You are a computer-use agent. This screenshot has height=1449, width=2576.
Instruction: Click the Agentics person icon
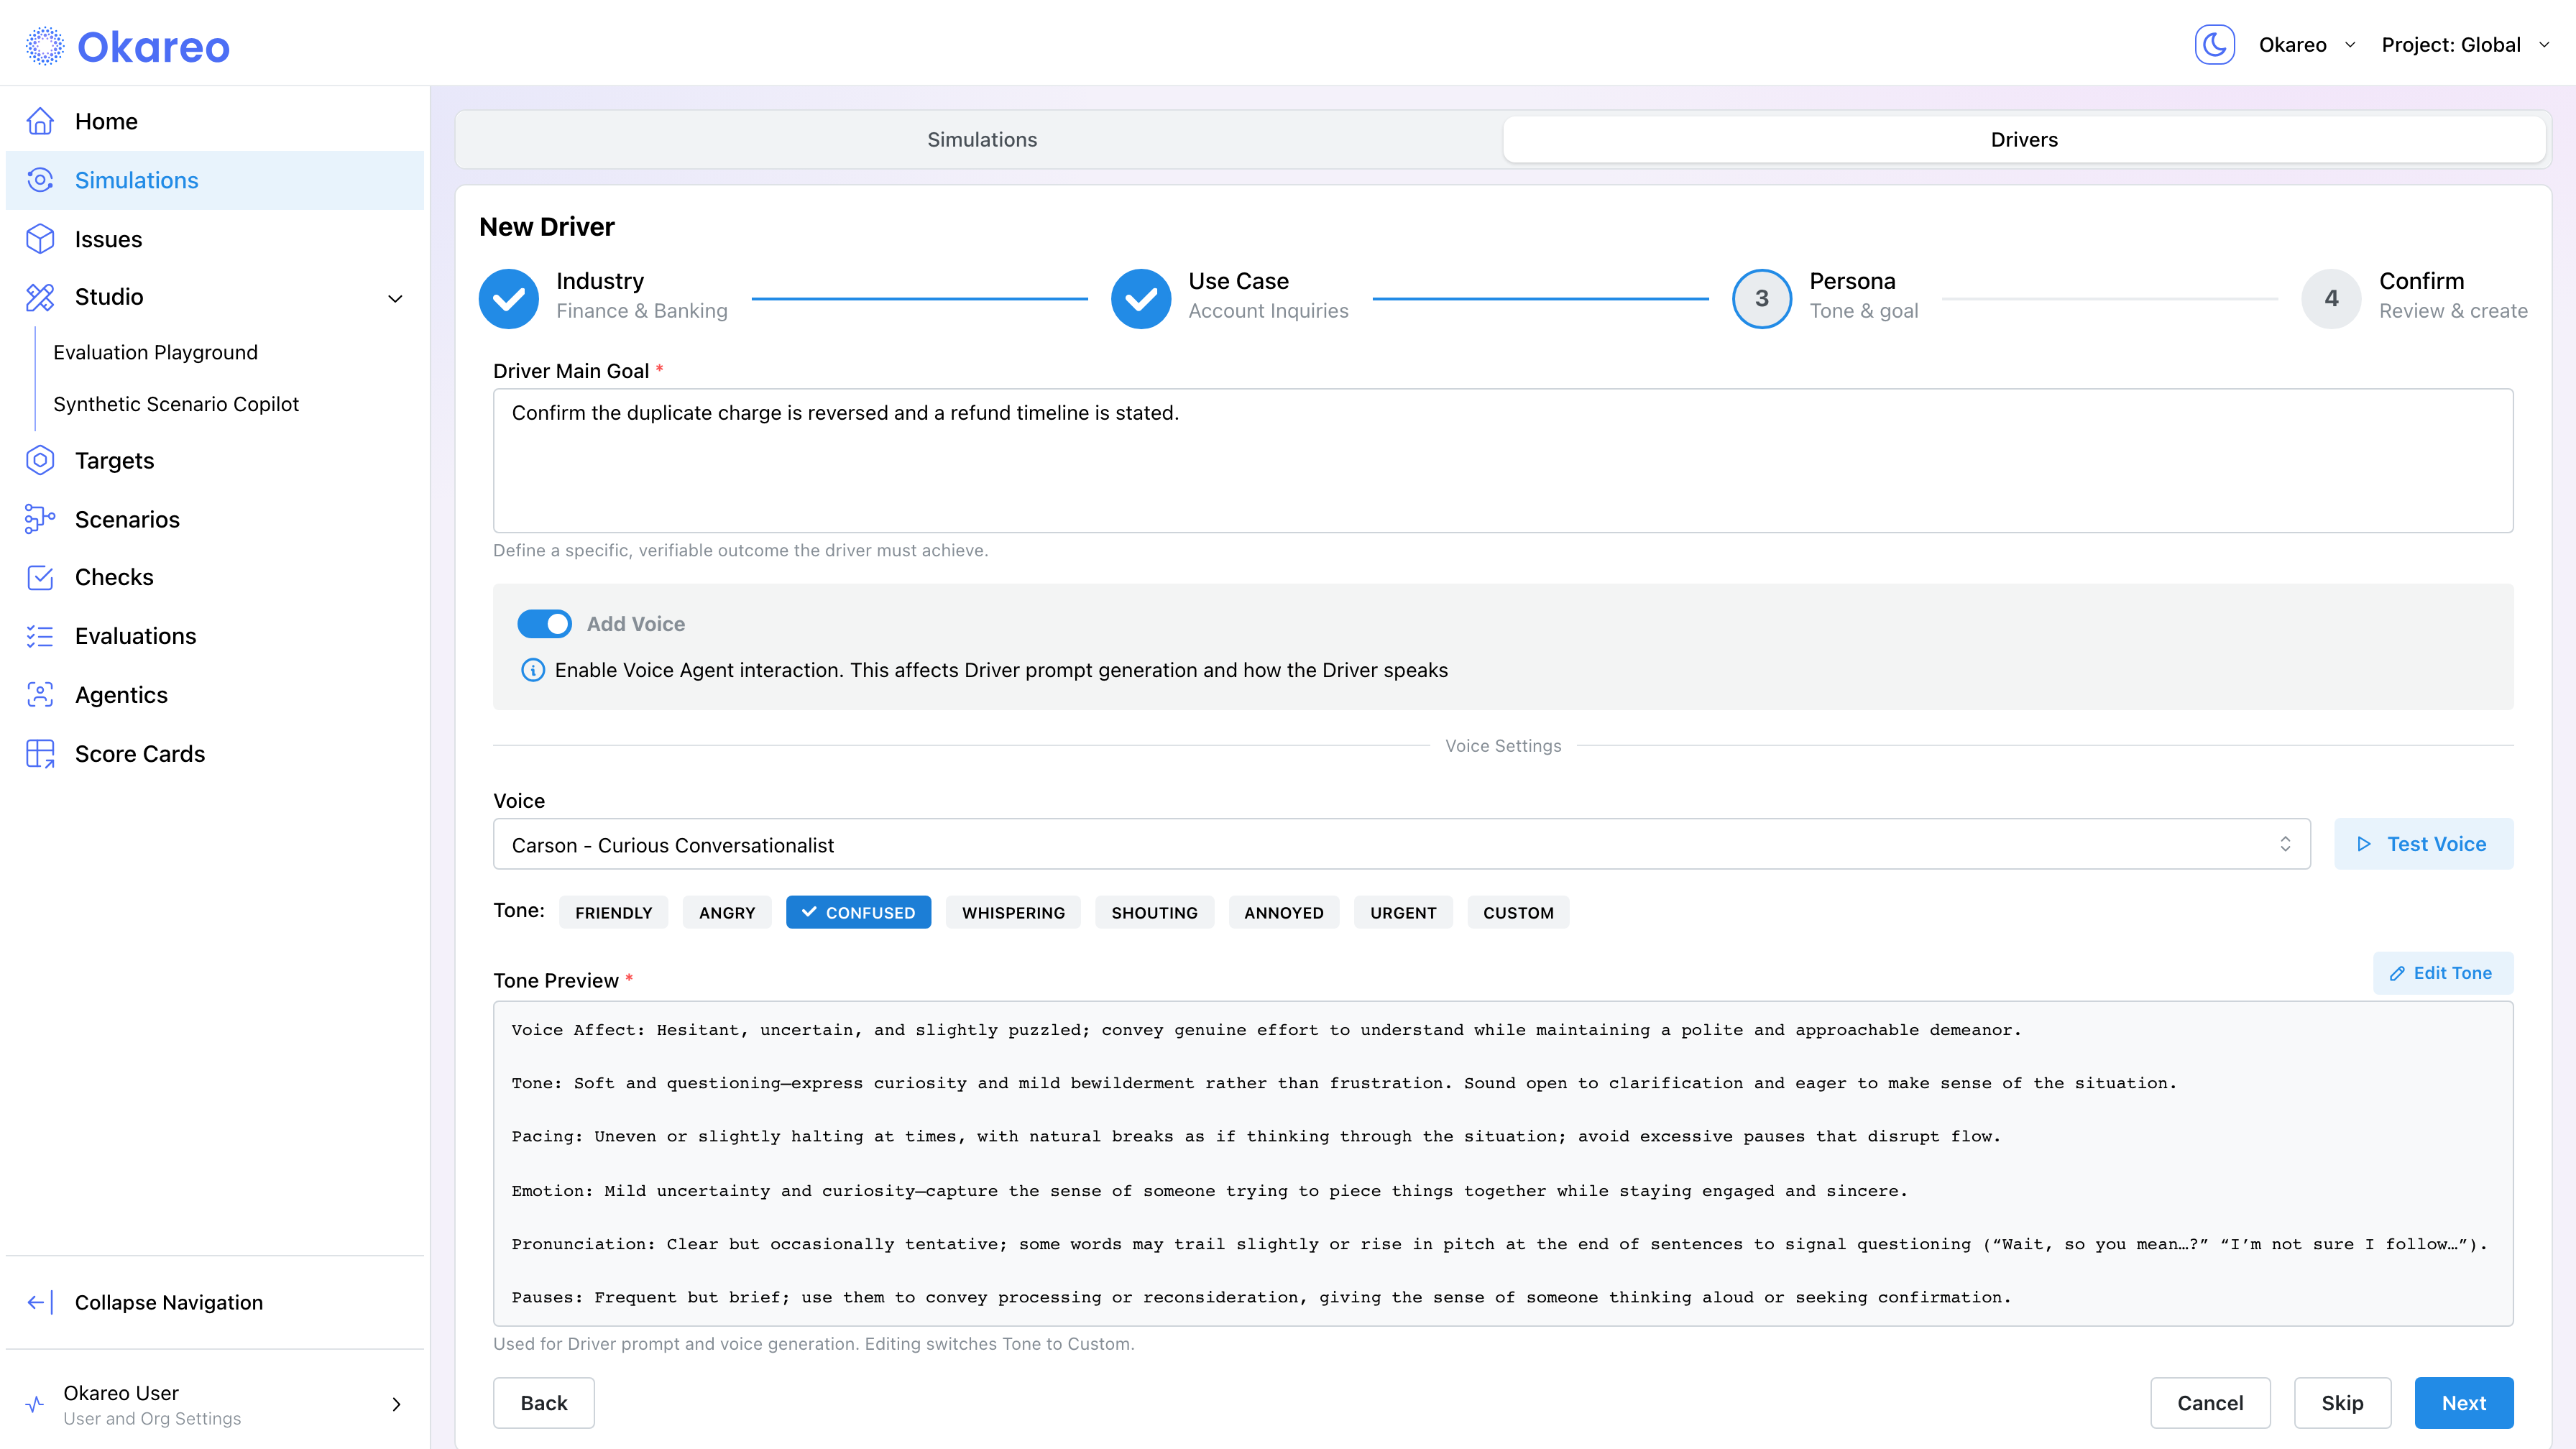coord(40,695)
